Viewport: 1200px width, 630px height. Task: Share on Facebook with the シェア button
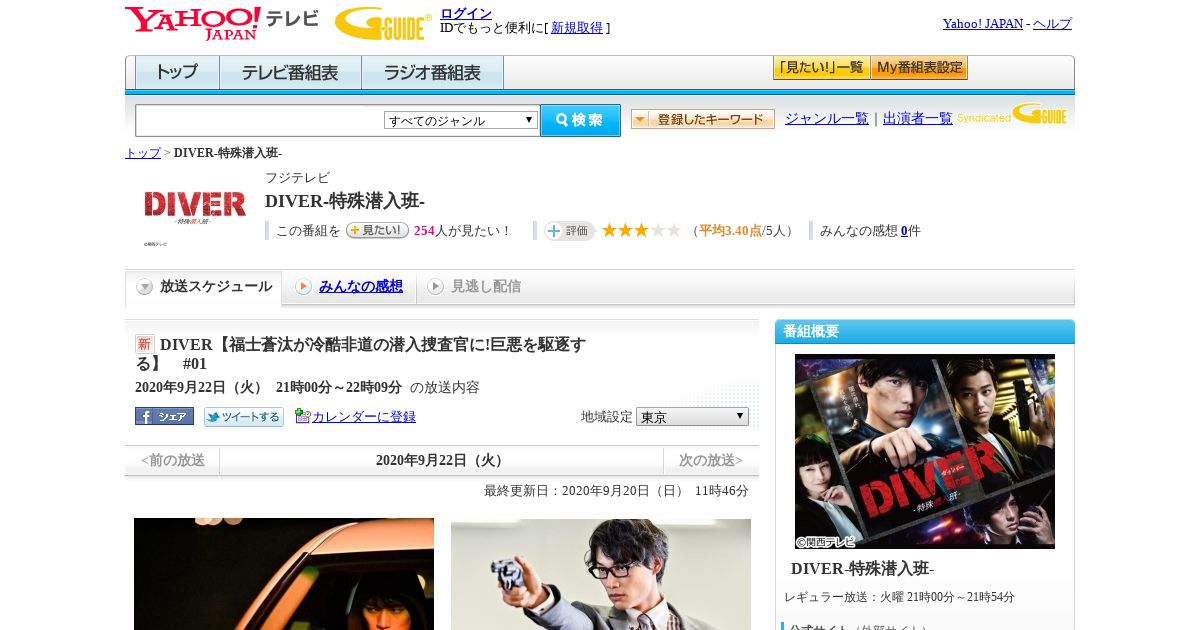[164, 416]
